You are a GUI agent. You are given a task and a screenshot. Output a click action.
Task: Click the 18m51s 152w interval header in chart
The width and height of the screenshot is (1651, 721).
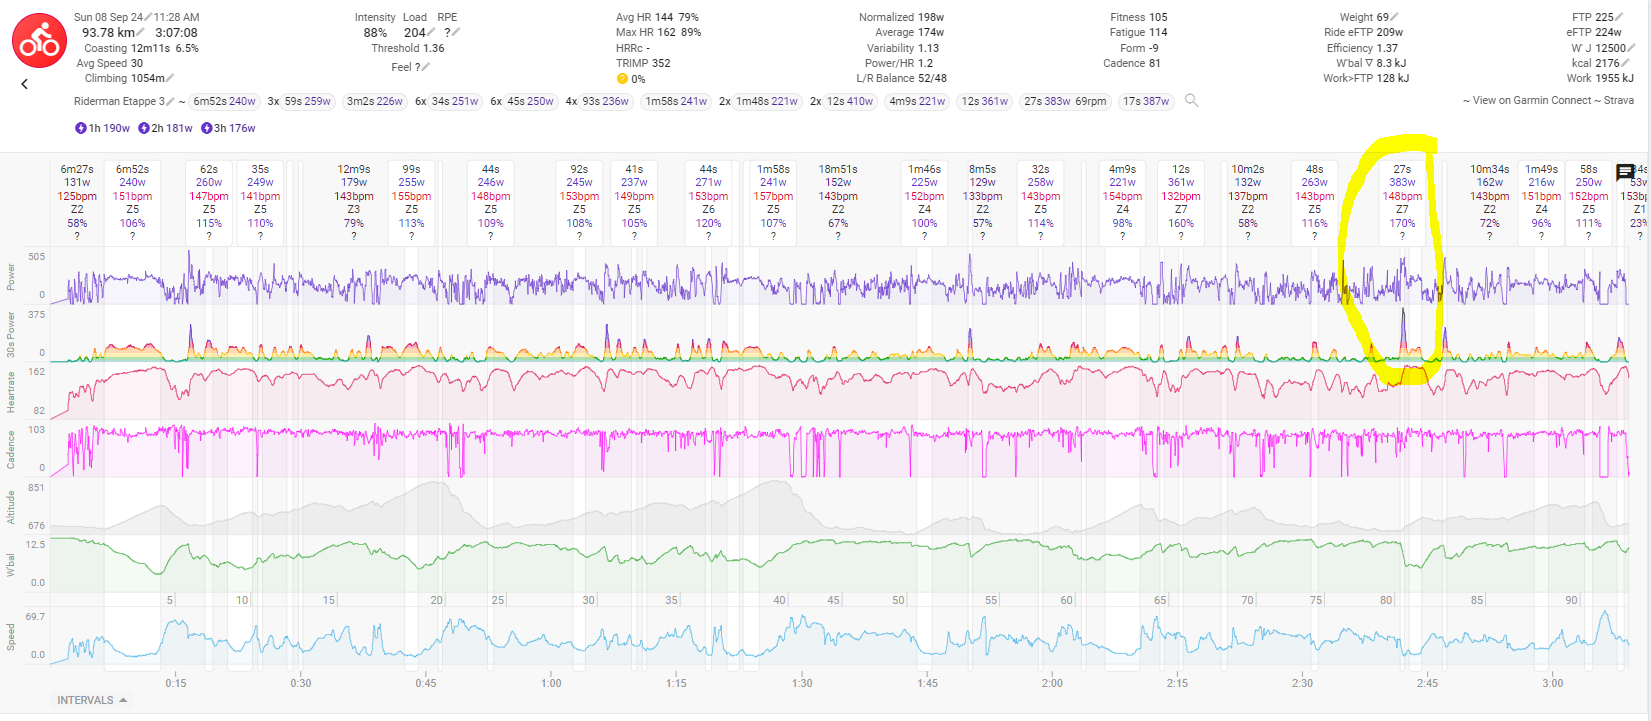838,176
